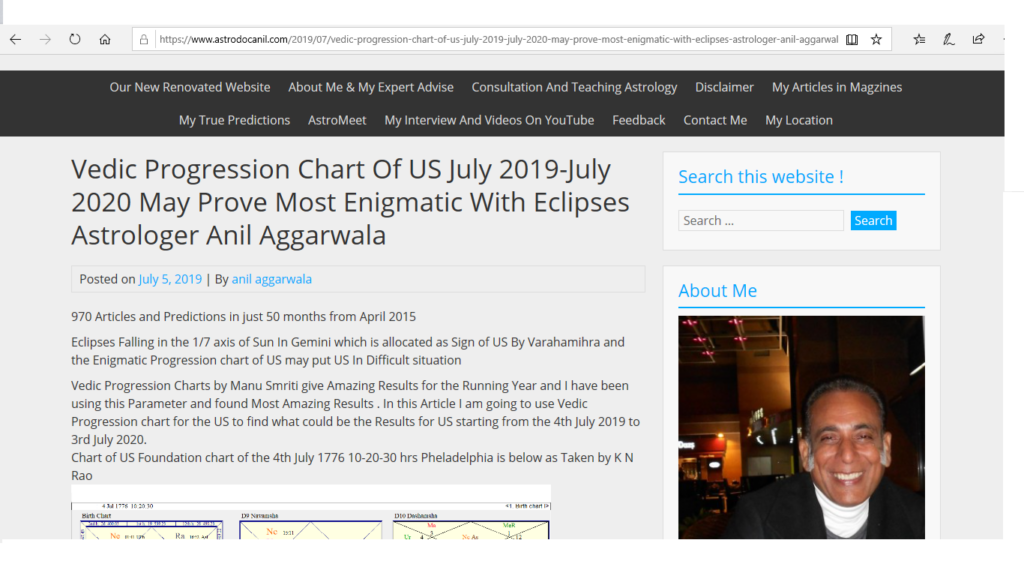Image resolution: width=1024 pixels, height=576 pixels.
Task: Open the My Location page
Action: click(x=799, y=120)
